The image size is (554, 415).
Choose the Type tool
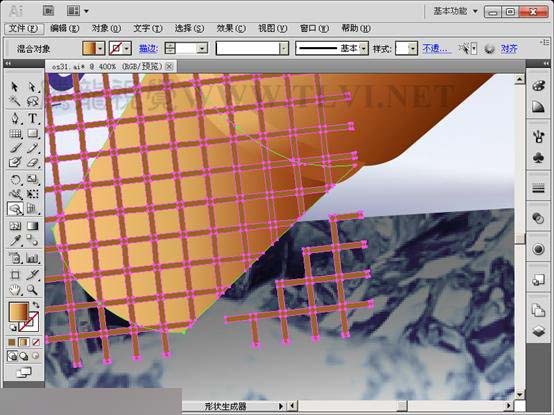click(32, 118)
